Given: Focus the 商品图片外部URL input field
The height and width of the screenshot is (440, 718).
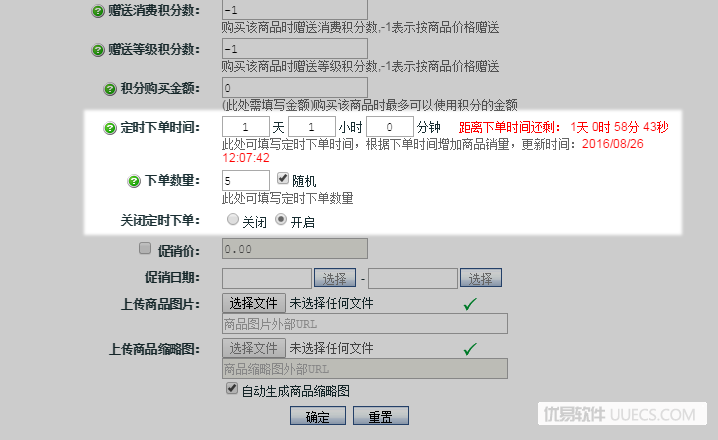Looking at the screenshot, I should pos(364,324).
